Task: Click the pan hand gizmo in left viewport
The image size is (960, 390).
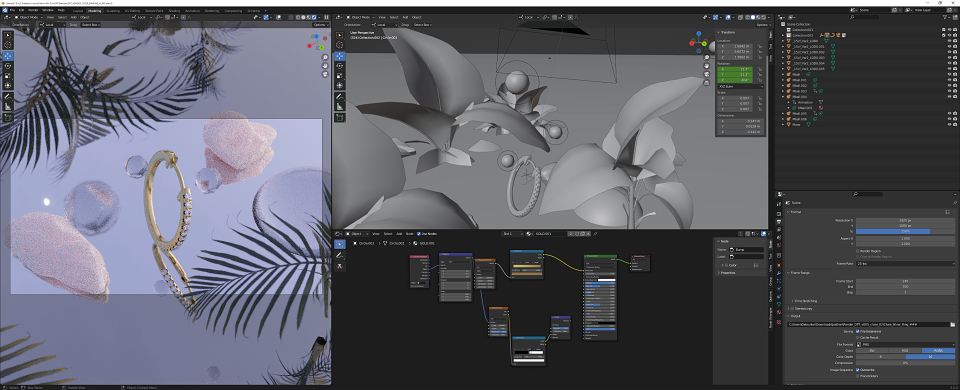Action: click(x=325, y=66)
